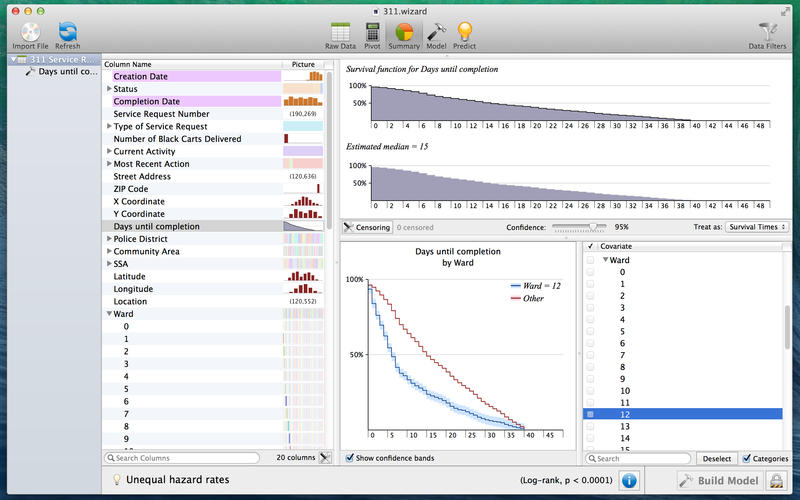Click the Deselect button
Image resolution: width=800 pixels, height=500 pixels.
click(716, 458)
